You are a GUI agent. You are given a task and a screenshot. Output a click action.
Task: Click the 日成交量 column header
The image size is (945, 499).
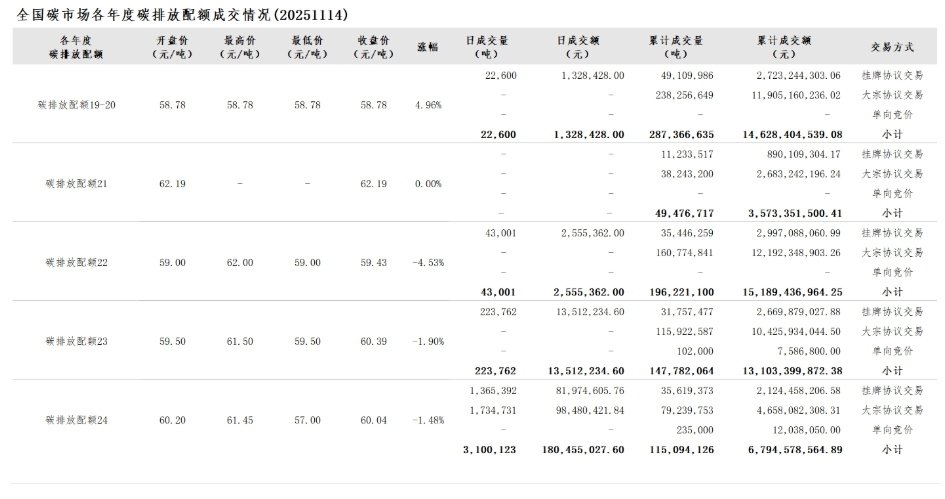[487, 47]
